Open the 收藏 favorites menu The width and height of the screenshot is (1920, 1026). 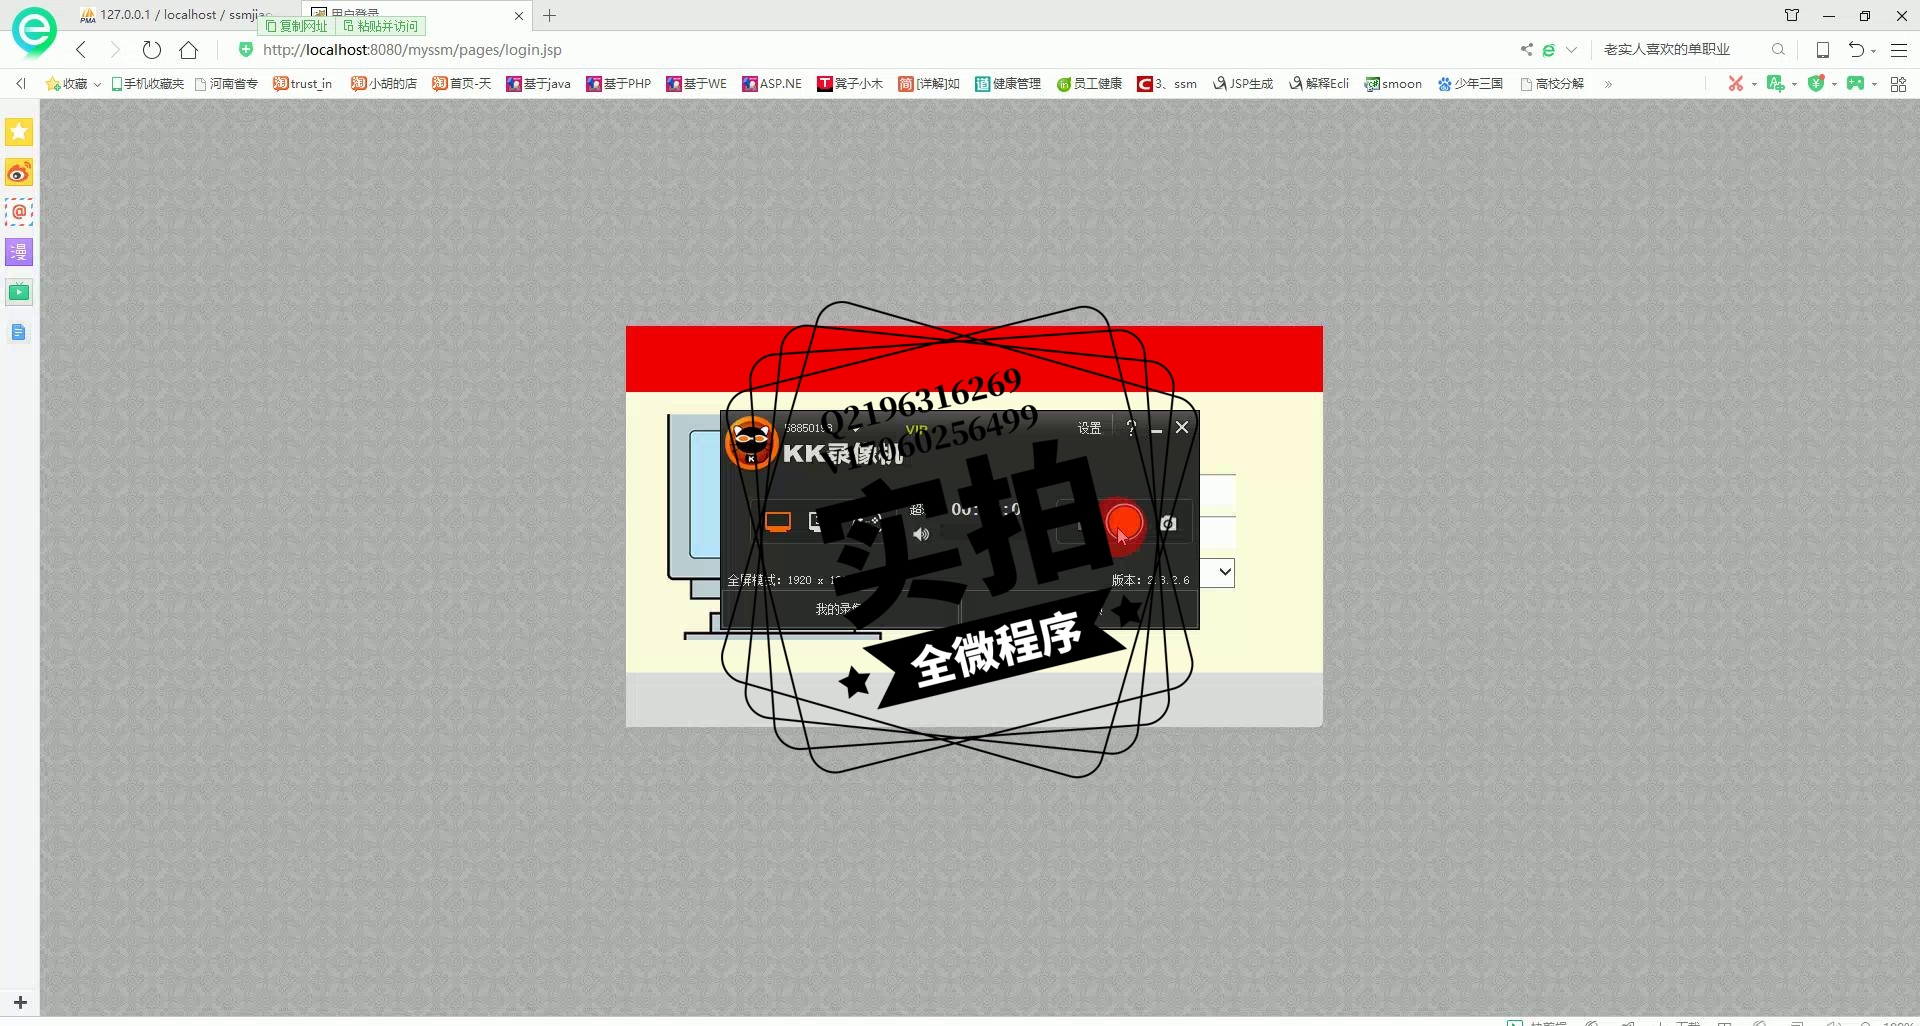tap(73, 84)
